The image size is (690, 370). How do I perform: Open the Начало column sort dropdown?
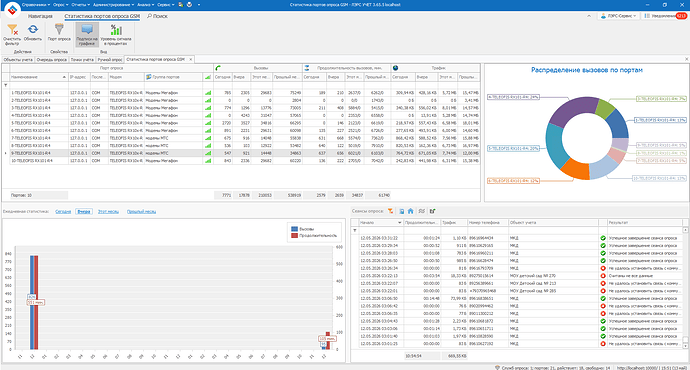click(x=400, y=223)
